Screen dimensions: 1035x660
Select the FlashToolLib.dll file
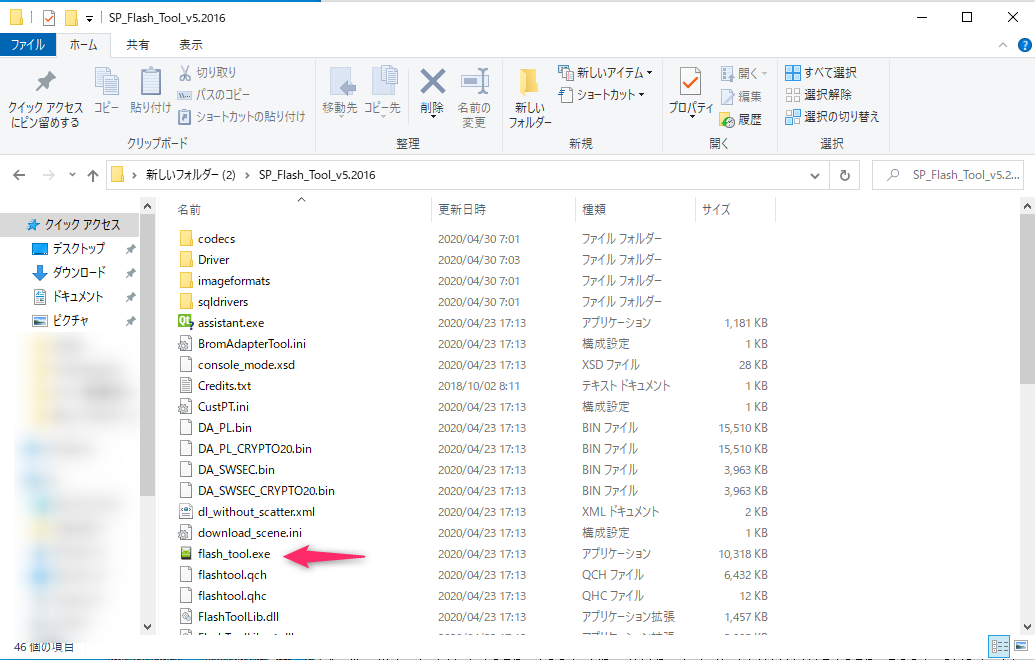click(x=238, y=616)
